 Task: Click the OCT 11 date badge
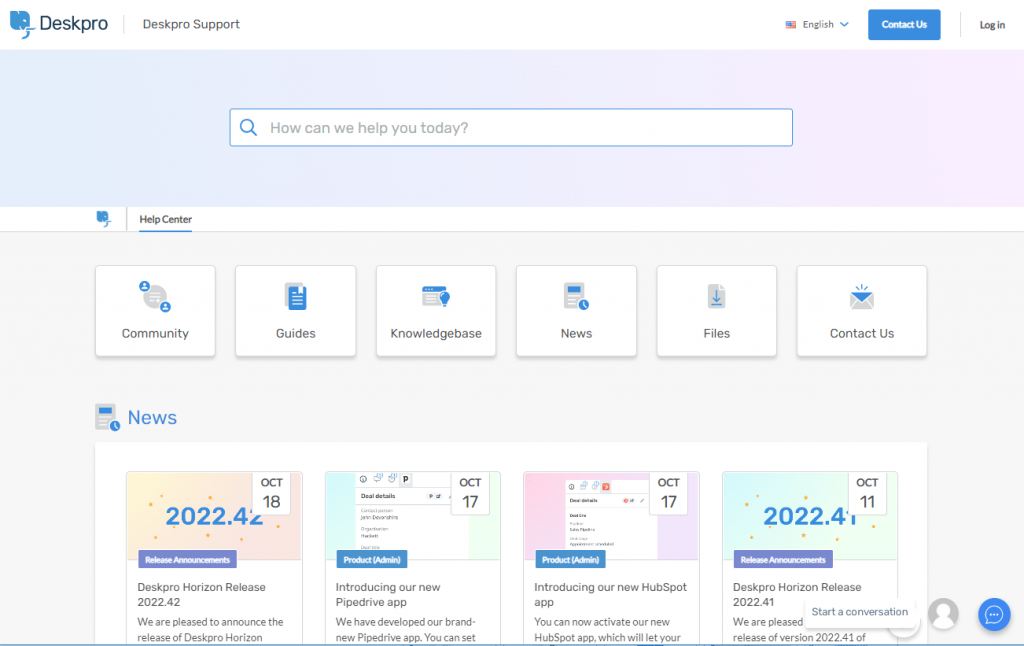pyautogui.click(x=867, y=493)
